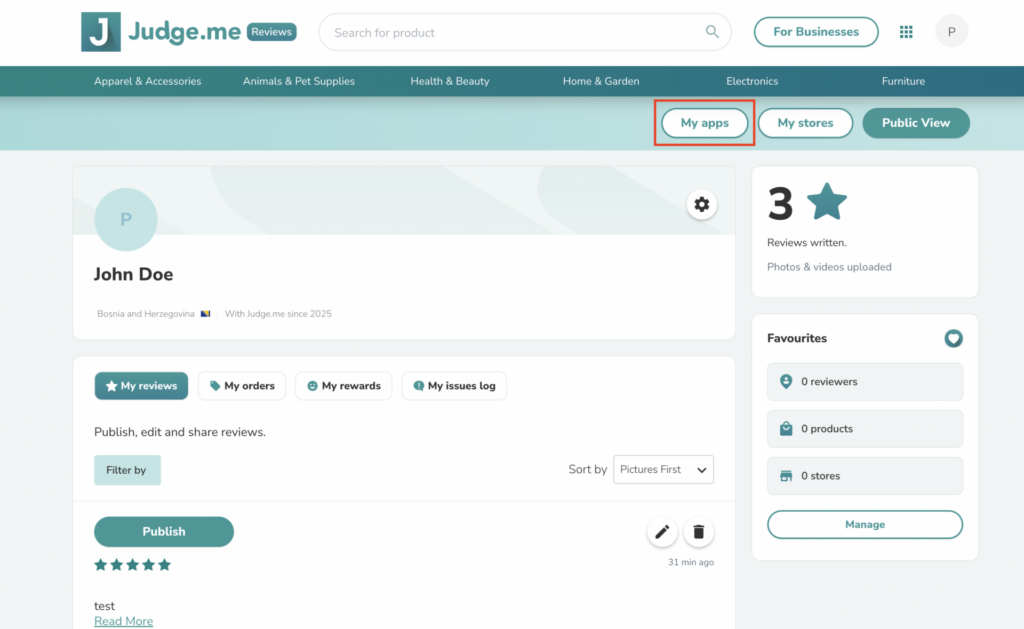
Task: Switch to the My rewards tab
Action: tap(343, 386)
